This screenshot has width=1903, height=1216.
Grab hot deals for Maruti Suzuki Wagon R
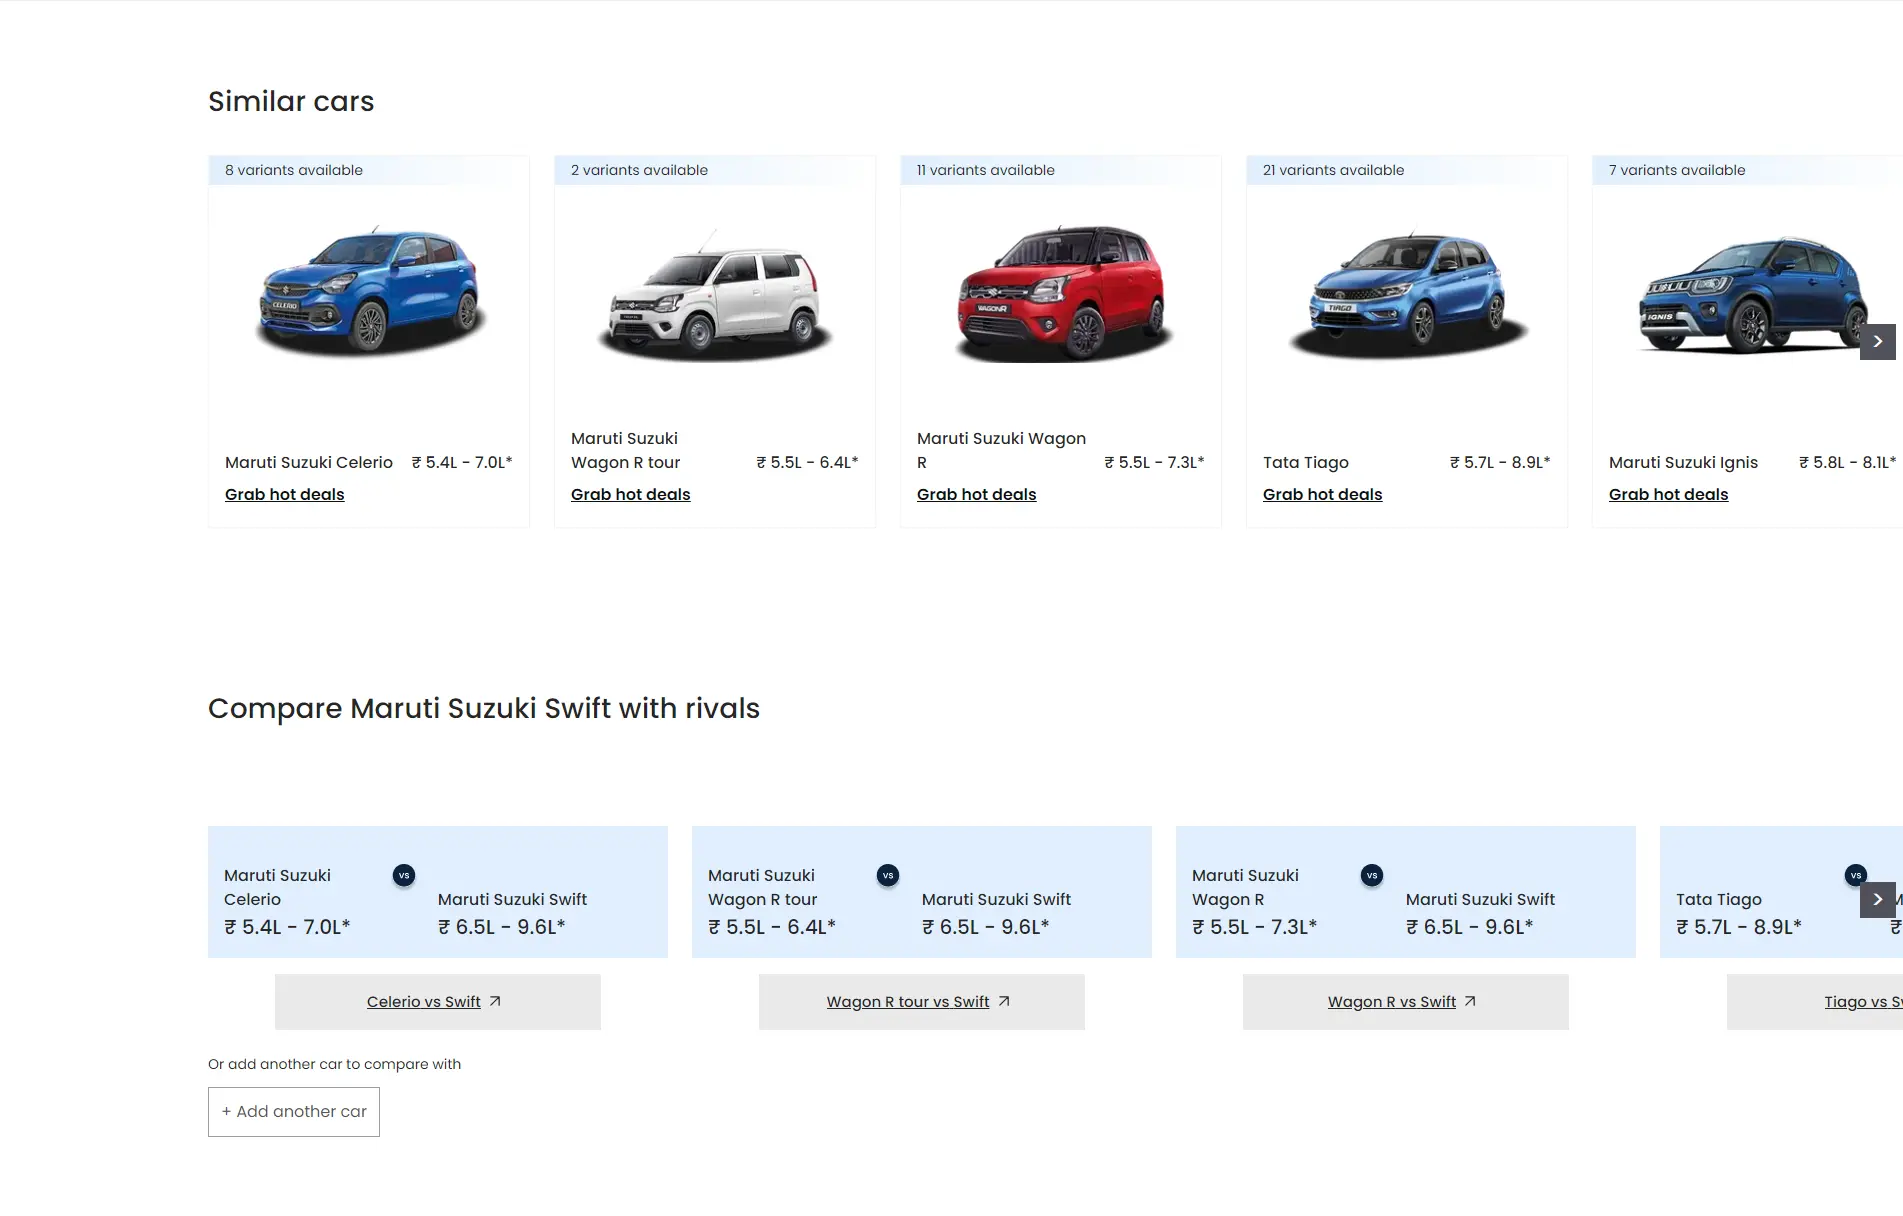click(x=977, y=494)
